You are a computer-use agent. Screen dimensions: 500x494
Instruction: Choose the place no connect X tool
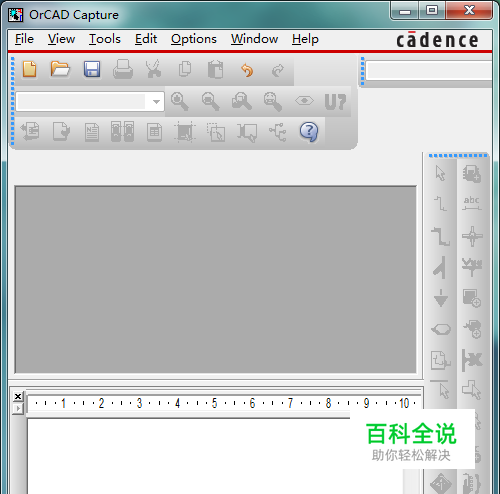coord(472,360)
